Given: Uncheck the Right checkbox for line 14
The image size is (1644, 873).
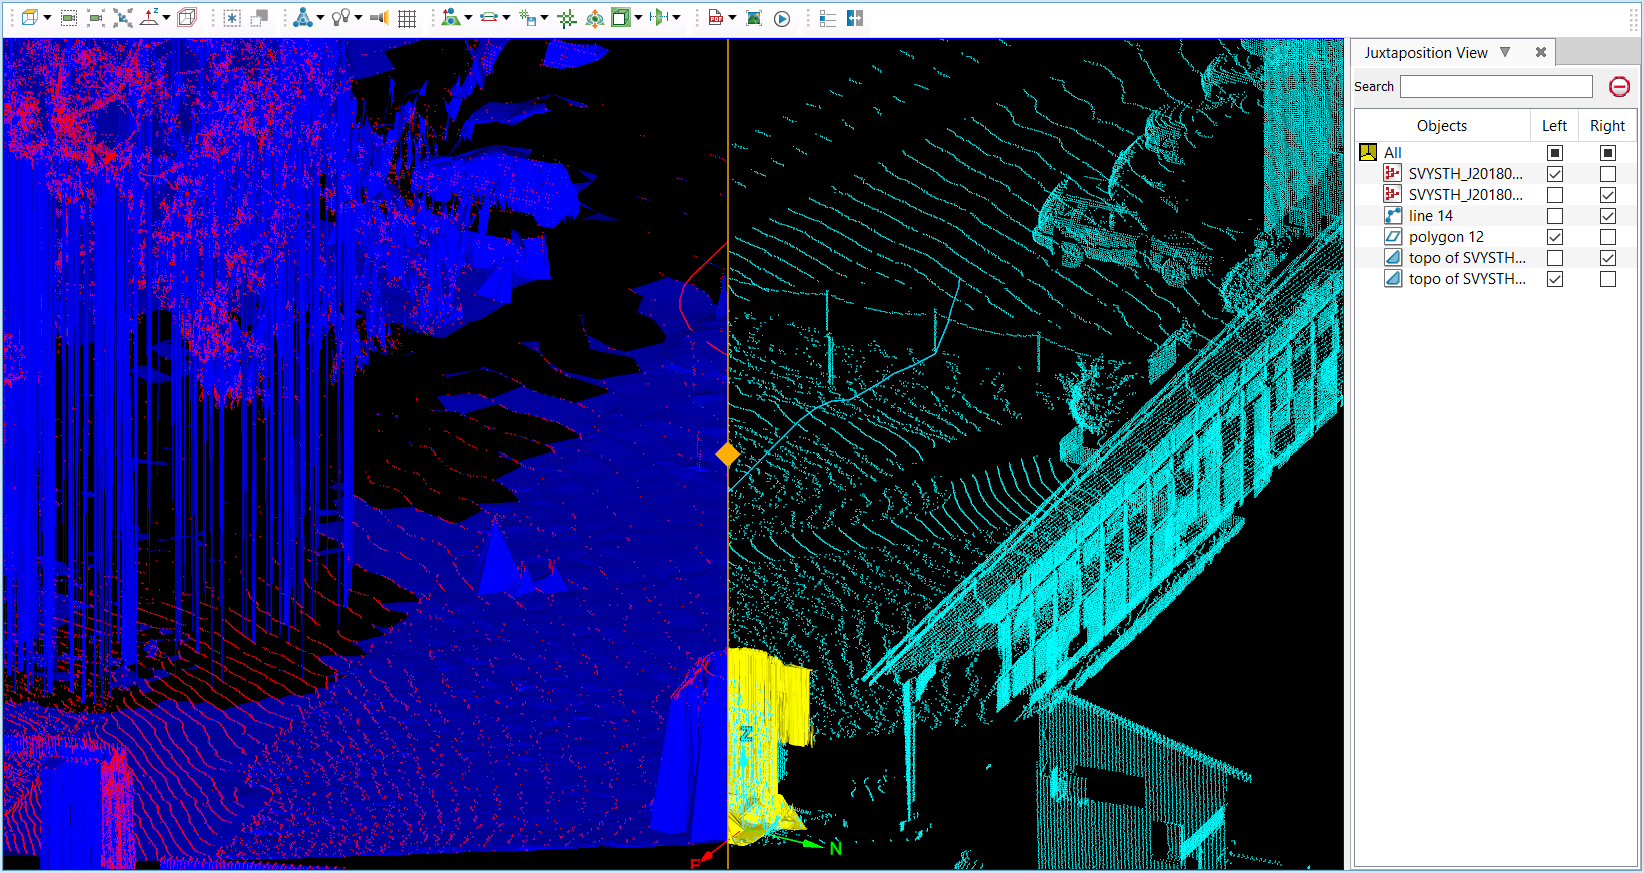Looking at the screenshot, I should click(1608, 216).
